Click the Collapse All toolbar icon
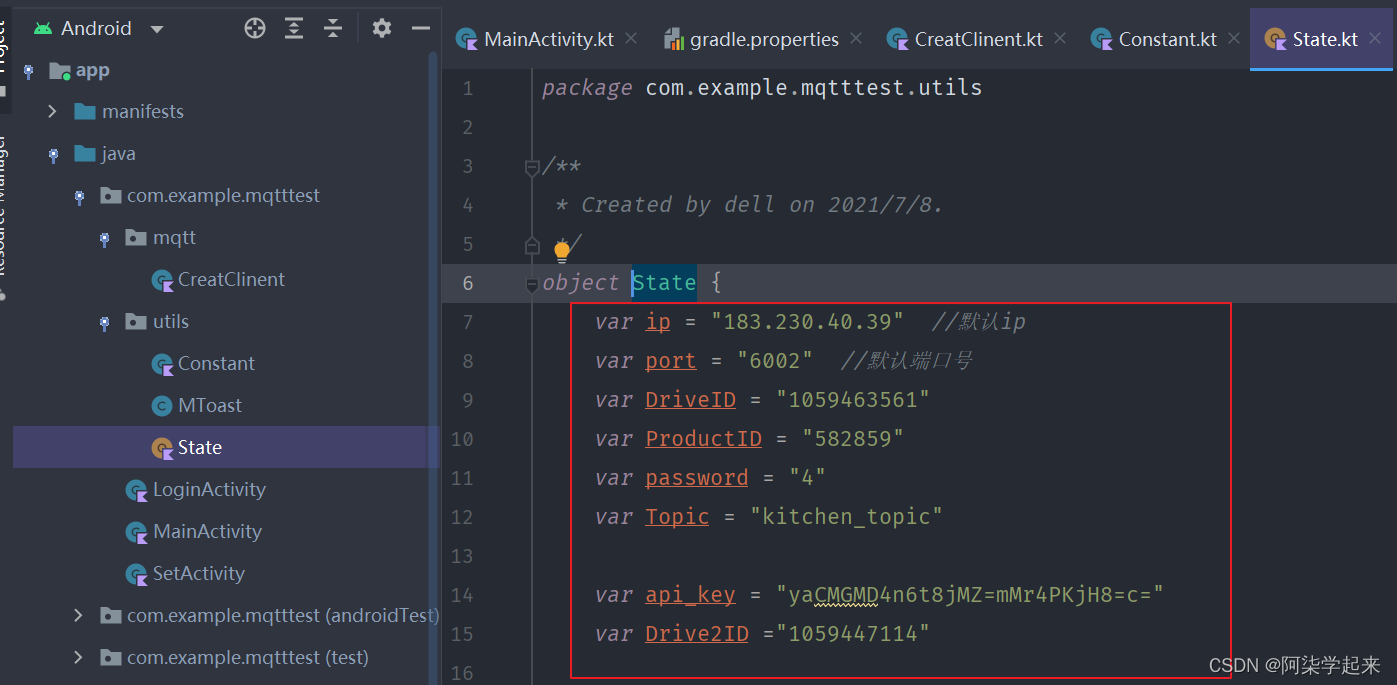 click(x=333, y=28)
